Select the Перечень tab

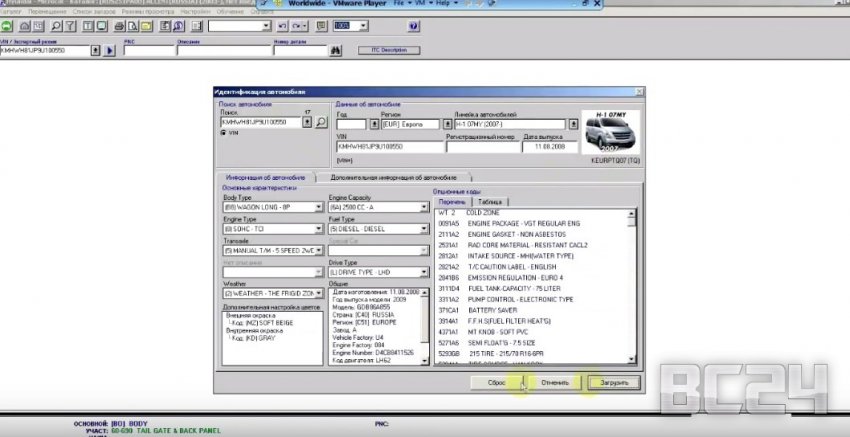(452, 200)
